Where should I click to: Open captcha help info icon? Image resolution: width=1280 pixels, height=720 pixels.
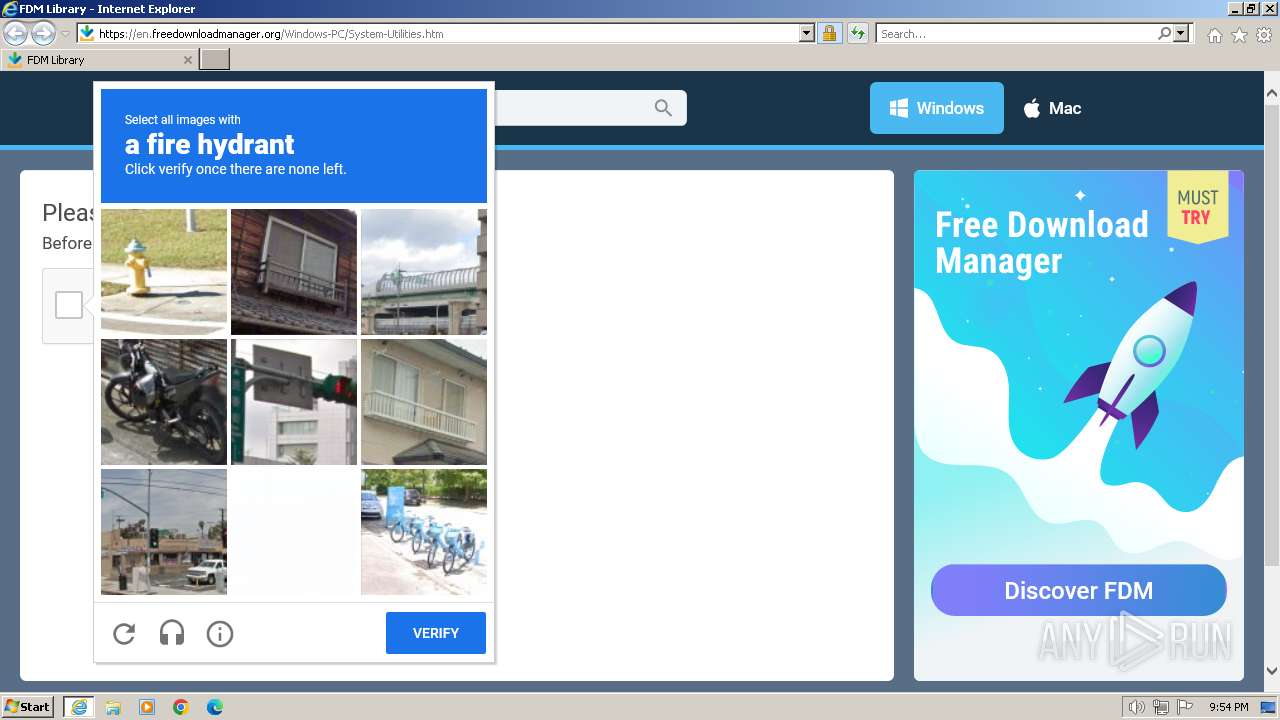tap(220, 633)
